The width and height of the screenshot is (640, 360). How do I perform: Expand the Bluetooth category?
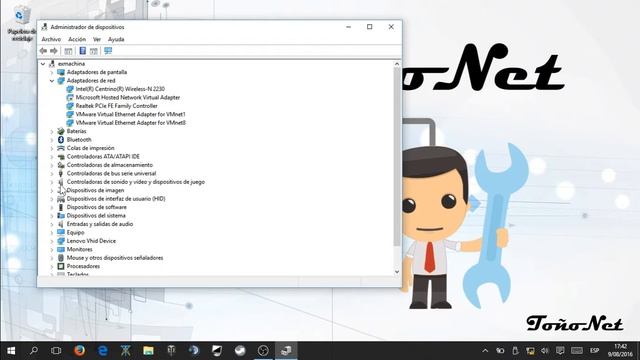[x=52, y=140]
